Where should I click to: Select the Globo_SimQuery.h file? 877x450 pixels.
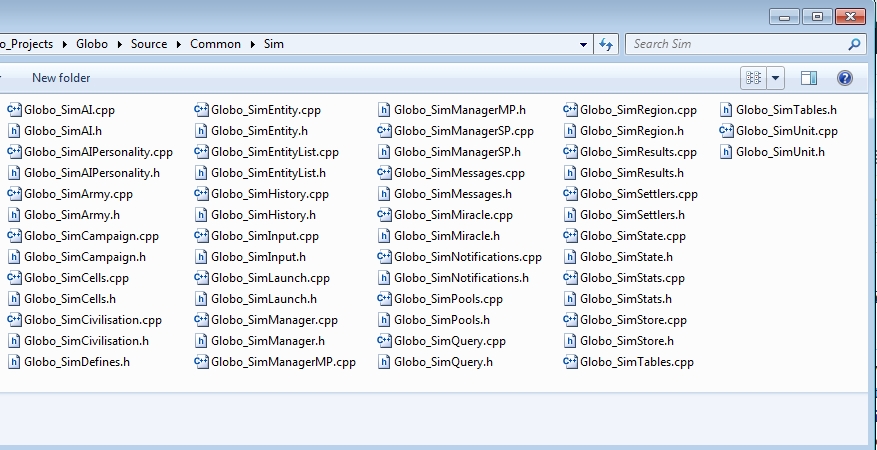443,362
